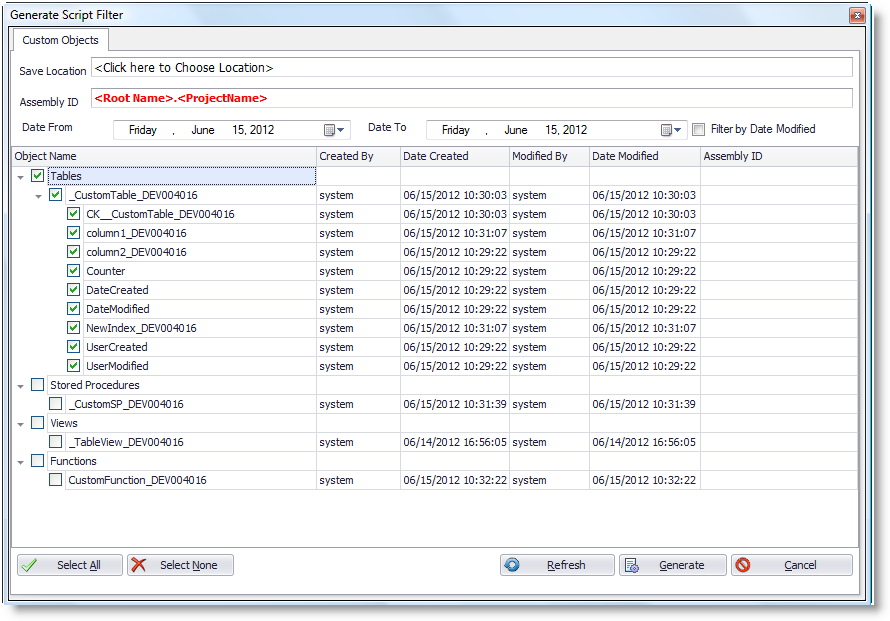Collapse the Stored Procedures node

tap(21, 385)
